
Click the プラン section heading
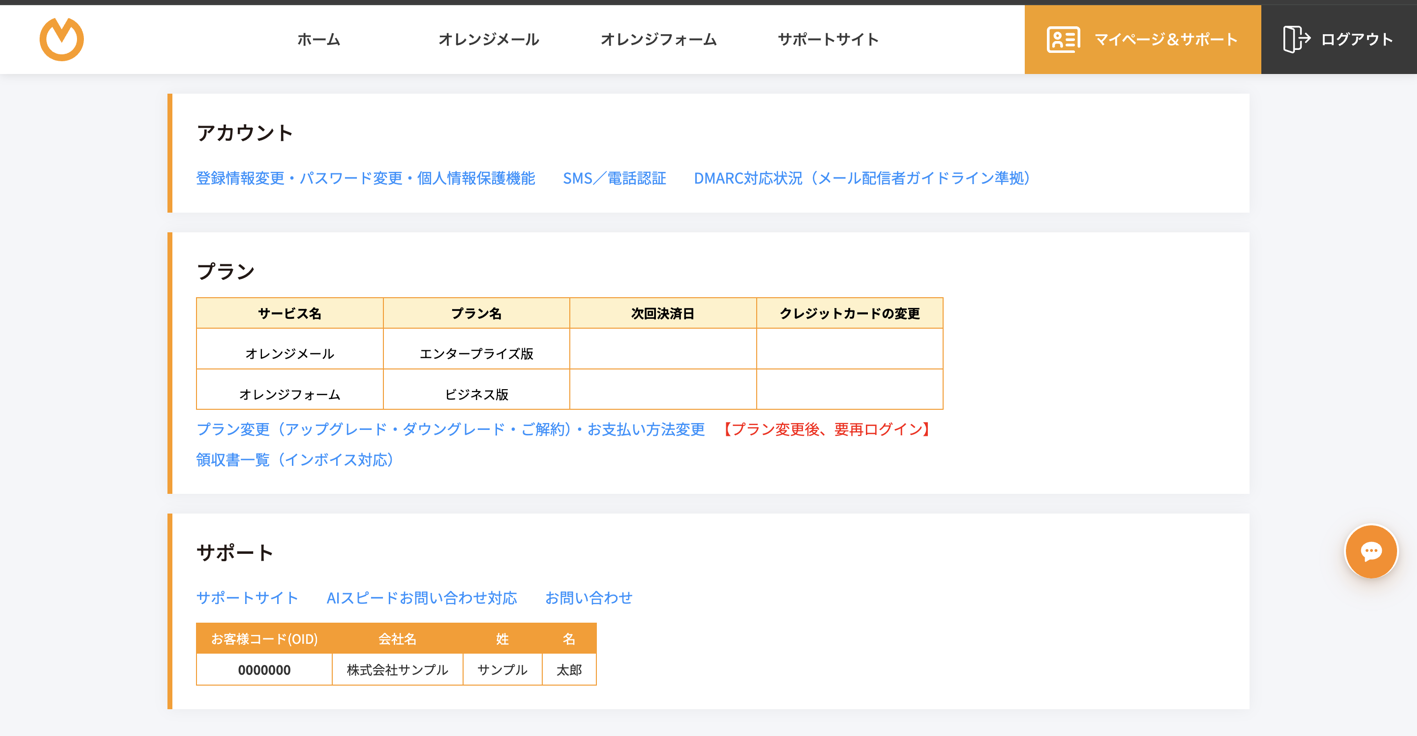coord(226,272)
